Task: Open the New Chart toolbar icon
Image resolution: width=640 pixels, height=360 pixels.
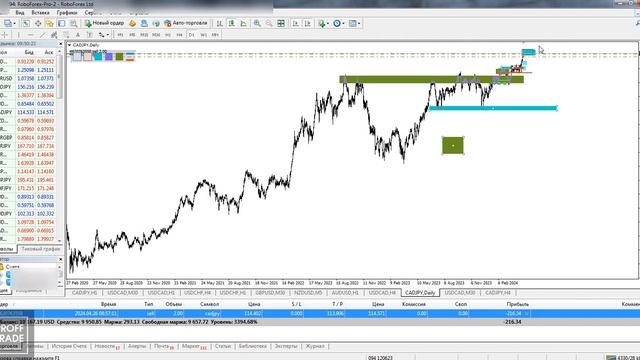Action: 7,24
